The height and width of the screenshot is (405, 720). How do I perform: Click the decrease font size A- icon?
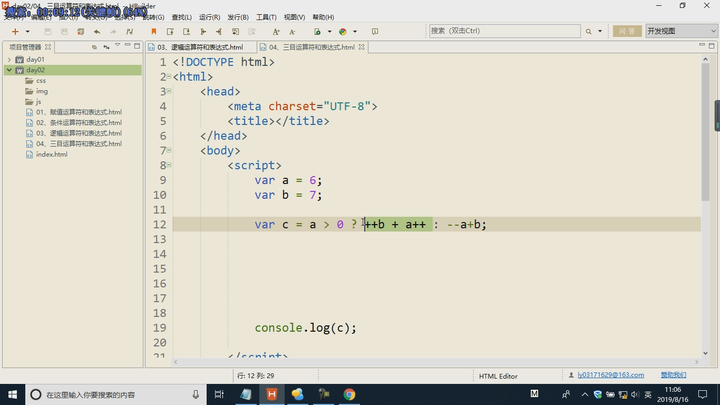pyautogui.click(x=292, y=31)
